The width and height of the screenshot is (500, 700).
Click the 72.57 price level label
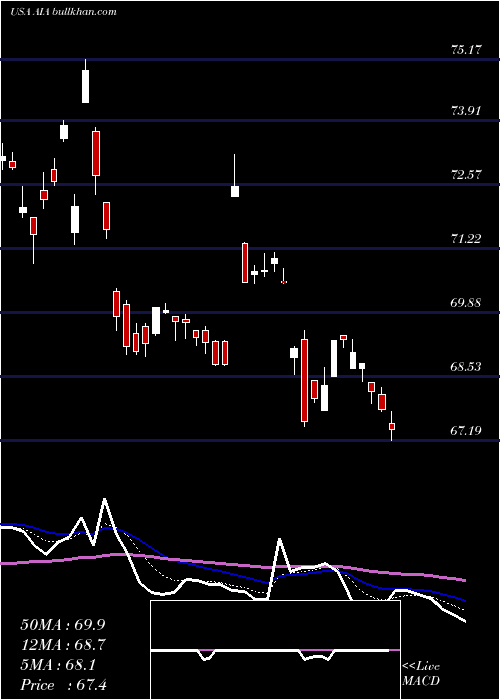coord(466,175)
